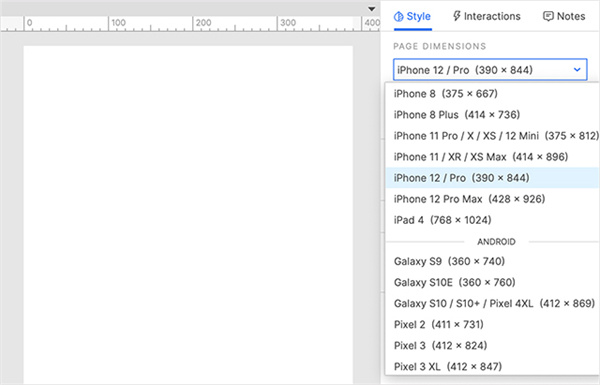Click the Interactions lightning bolt icon

(x=457, y=16)
